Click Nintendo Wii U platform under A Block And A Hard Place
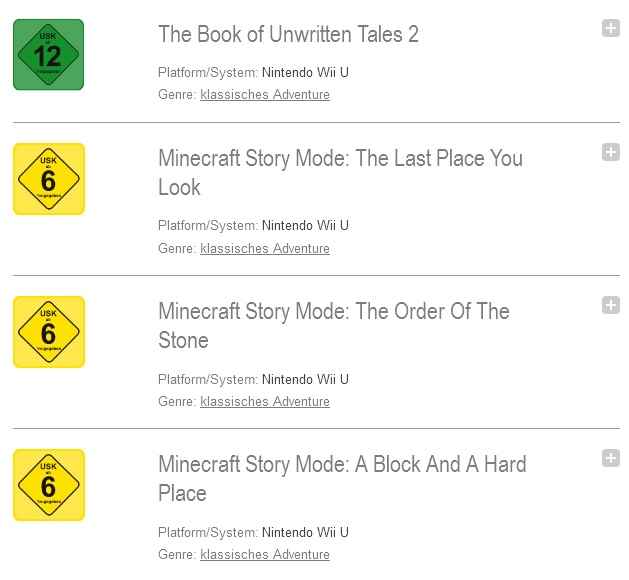 305,532
